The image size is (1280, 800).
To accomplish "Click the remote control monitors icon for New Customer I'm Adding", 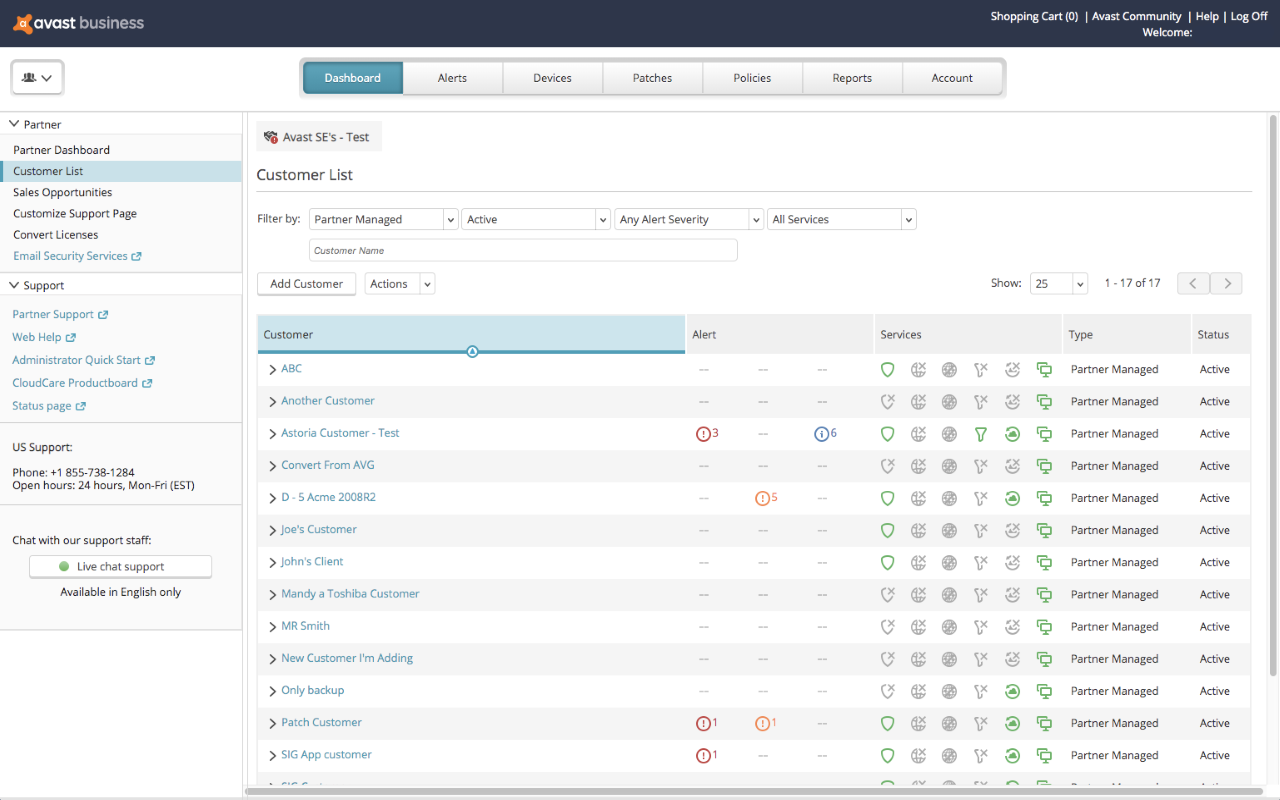I will [x=1044, y=659].
